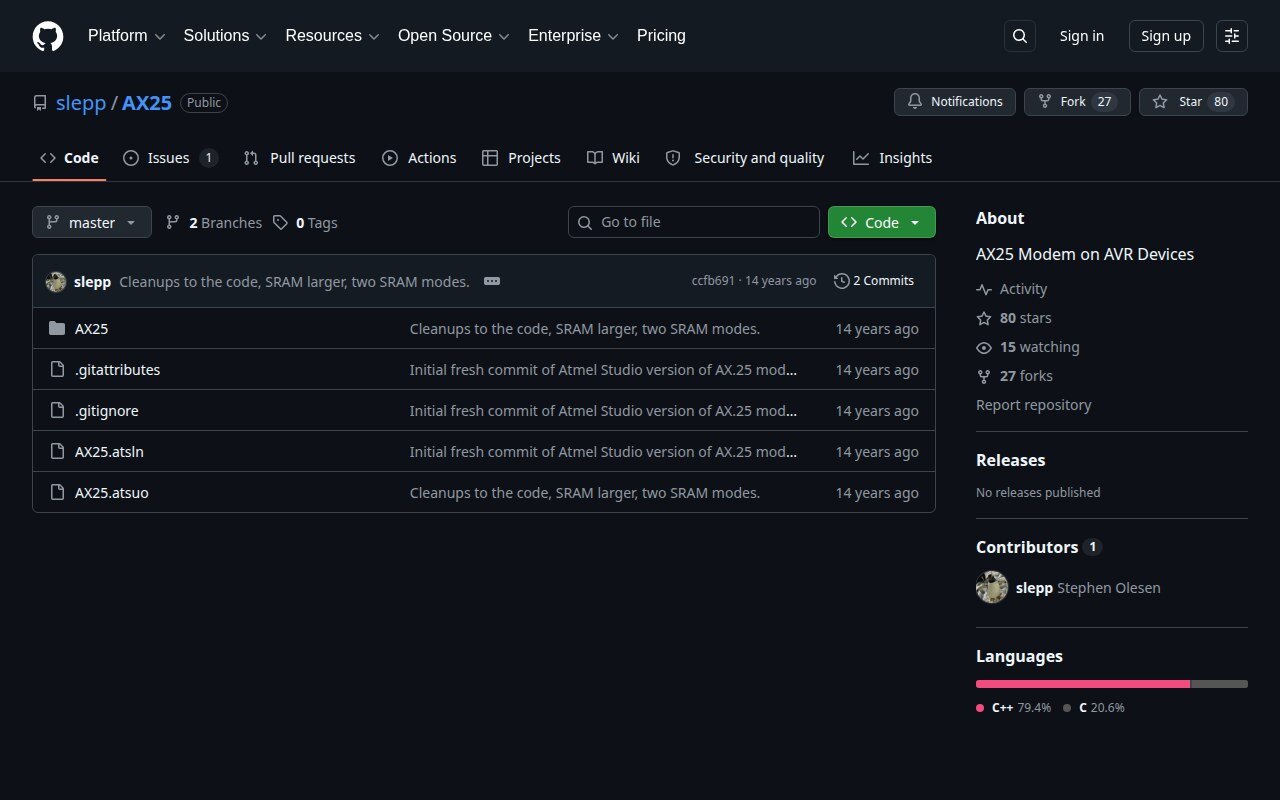
Task: Click Report repository
Action: [x=1033, y=405]
